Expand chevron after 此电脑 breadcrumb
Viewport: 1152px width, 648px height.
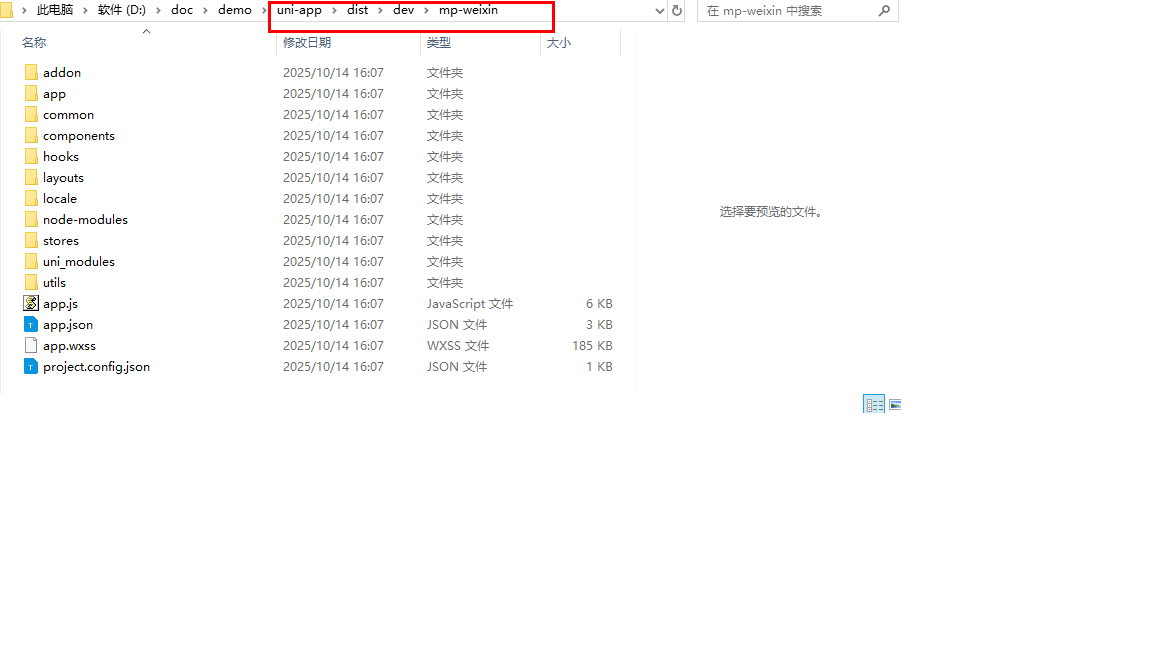(x=85, y=10)
